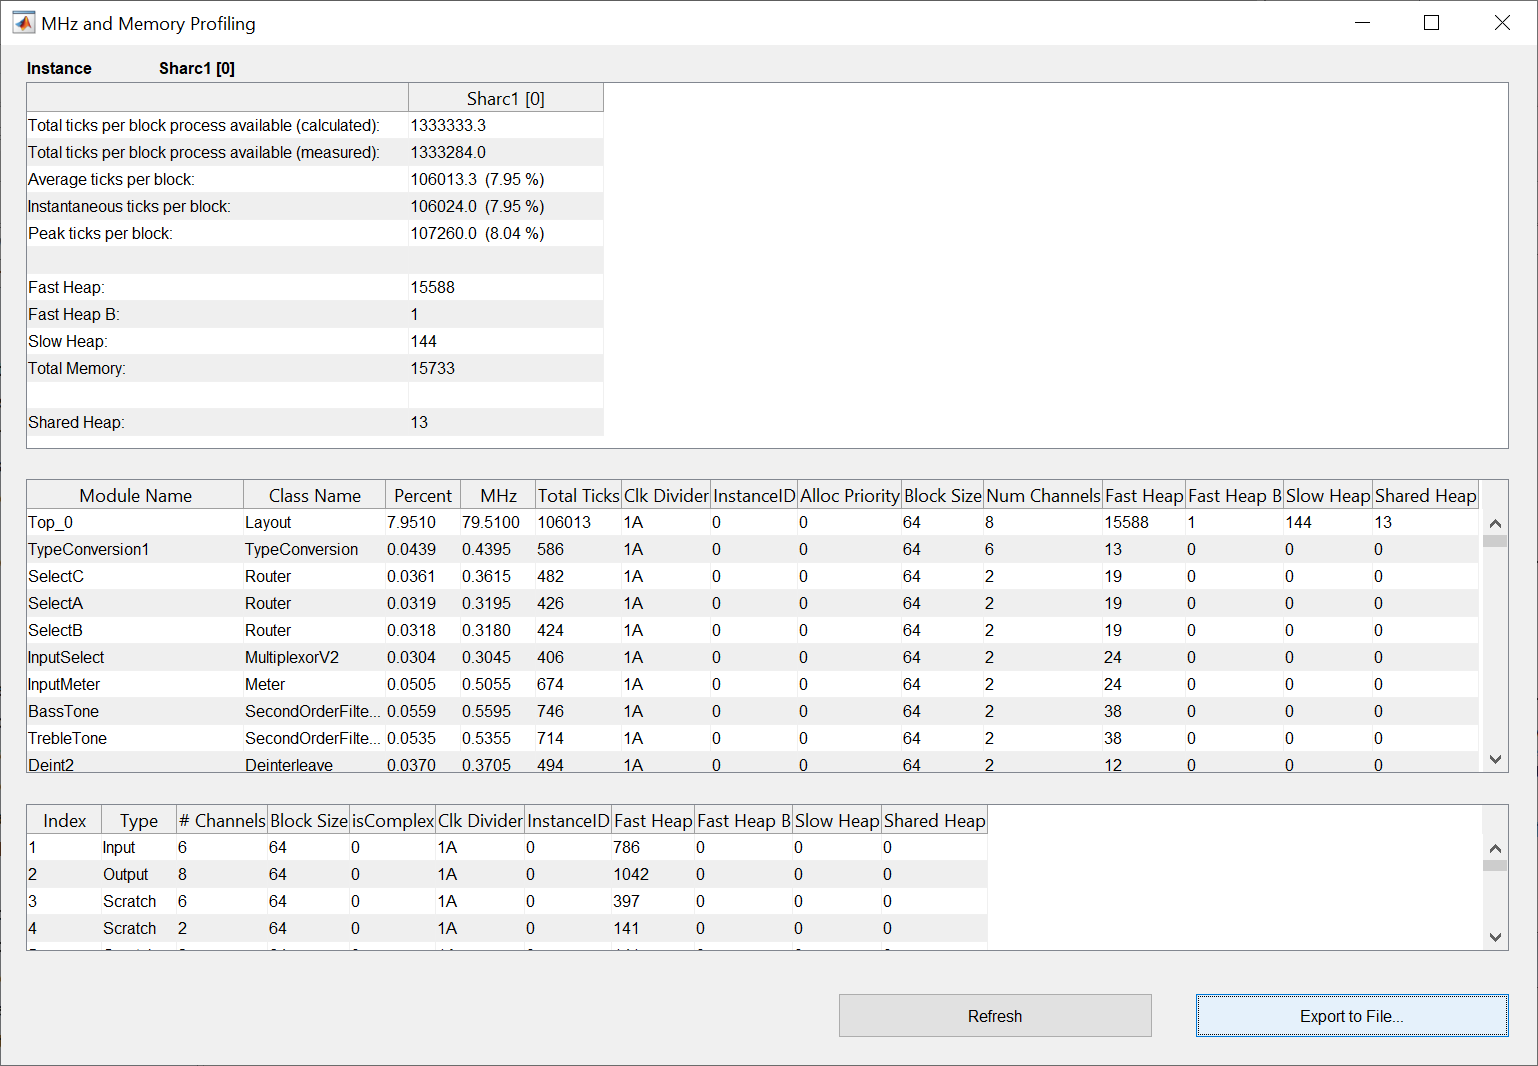Screen dimensions: 1538x1066
Task: Click the Total Ticks column header
Action: click(x=578, y=495)
